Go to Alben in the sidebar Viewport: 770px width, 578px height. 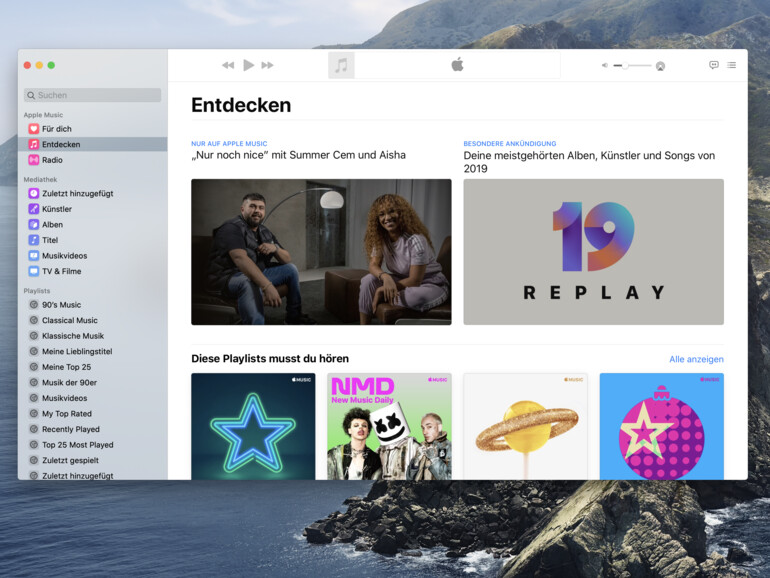coord(93,224)
